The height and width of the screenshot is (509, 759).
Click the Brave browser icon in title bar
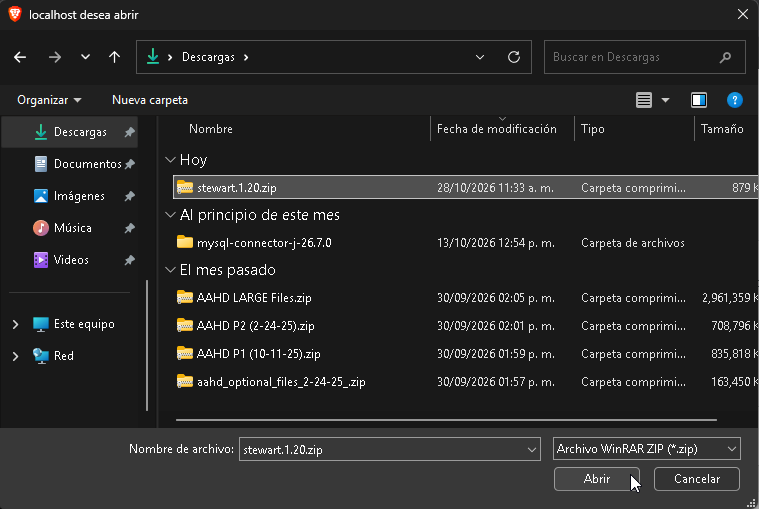(x=15, y=15)
